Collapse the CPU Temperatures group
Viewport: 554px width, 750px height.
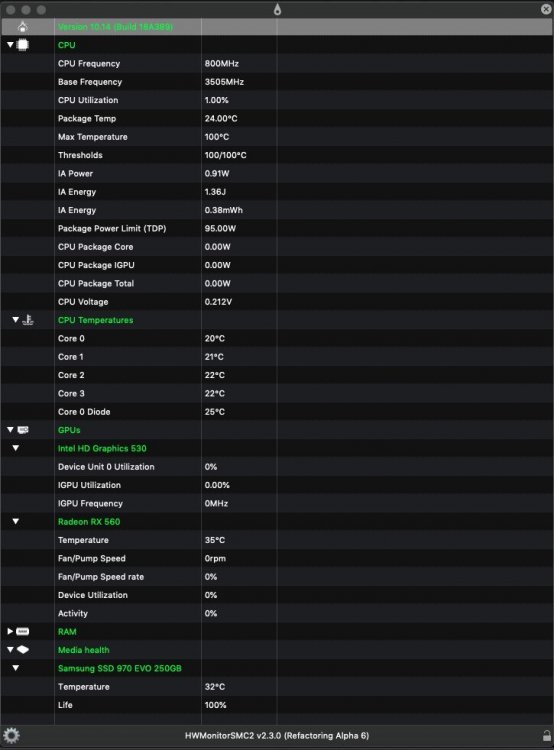[16, 319]
